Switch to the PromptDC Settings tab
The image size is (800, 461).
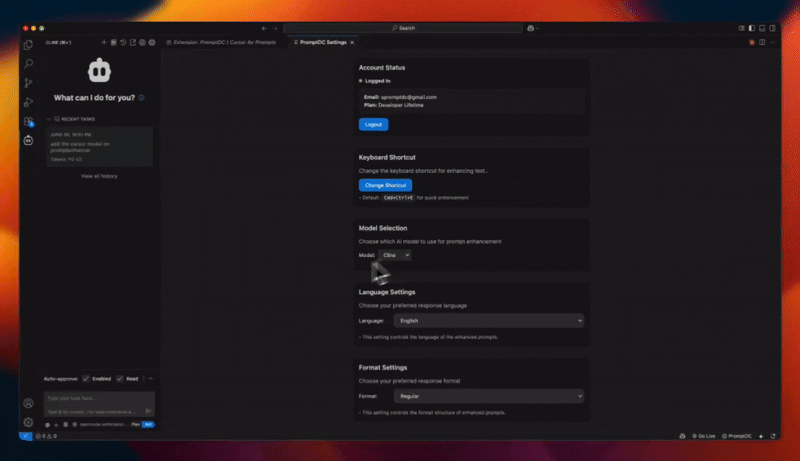click(323, 42)
